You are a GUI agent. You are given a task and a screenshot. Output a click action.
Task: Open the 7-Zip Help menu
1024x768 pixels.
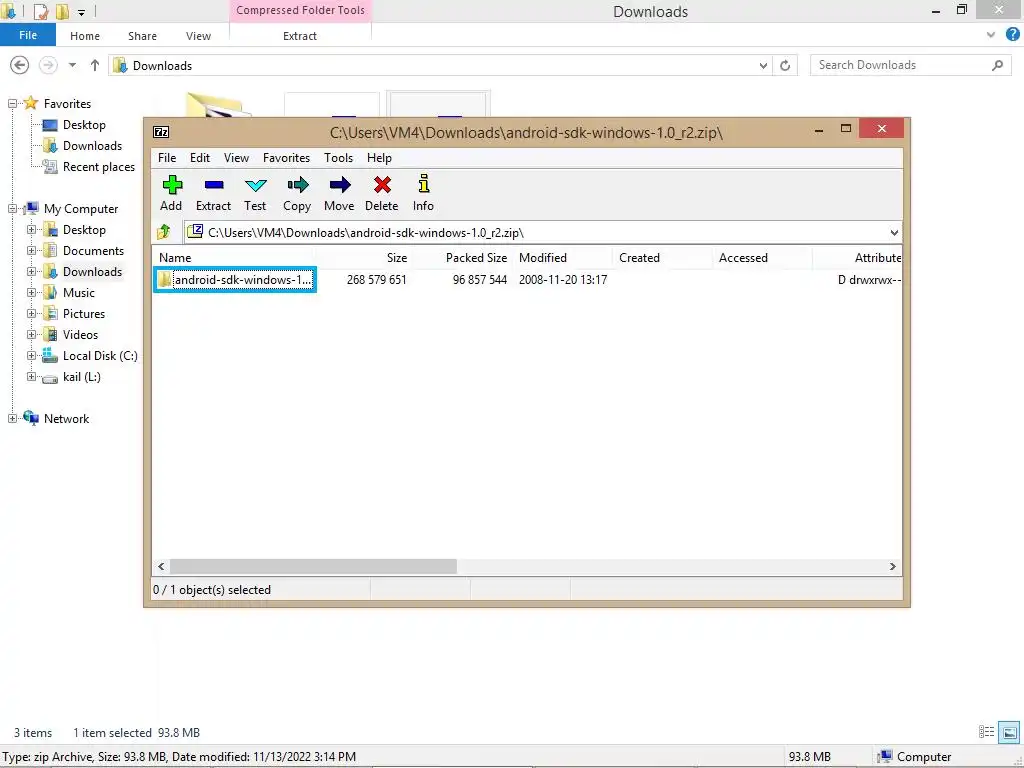pyautogui.click(x=379, y=157)
